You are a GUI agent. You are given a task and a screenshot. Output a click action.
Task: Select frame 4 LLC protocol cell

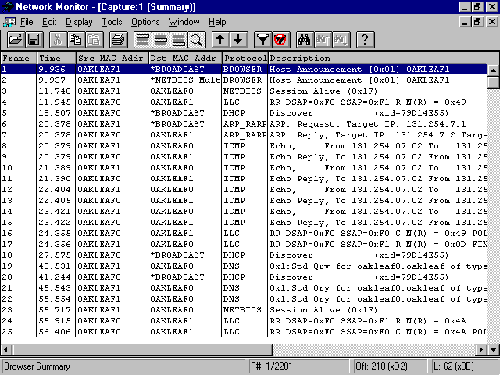231,102
